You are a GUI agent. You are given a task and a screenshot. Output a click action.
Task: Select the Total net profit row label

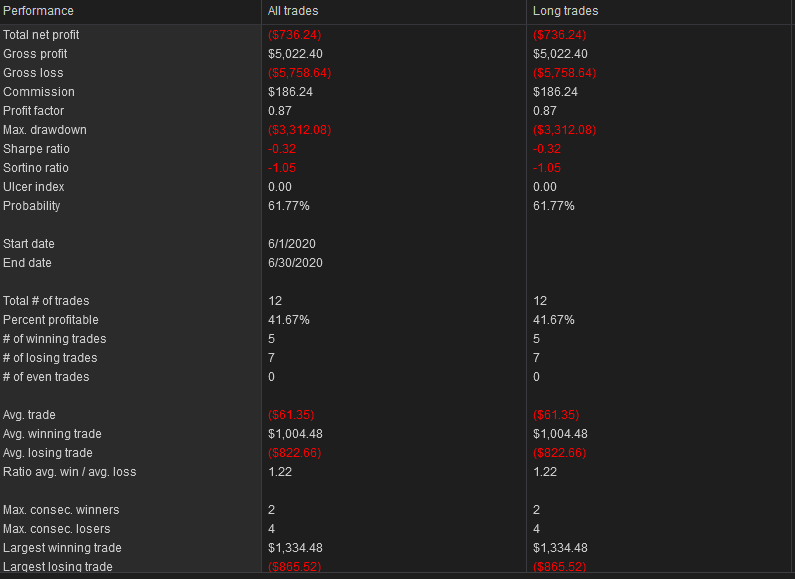41,35
